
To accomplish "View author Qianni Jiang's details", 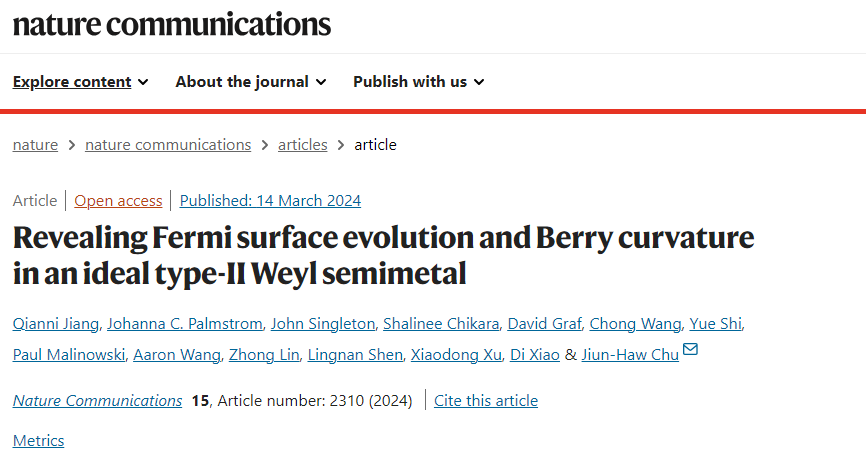I will 56,324.
